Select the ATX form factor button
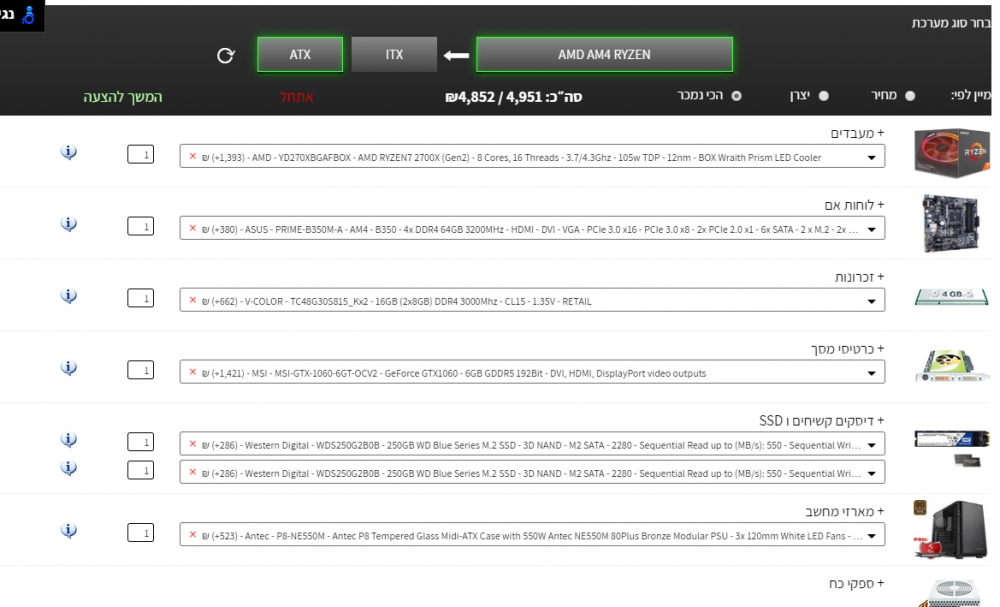1000x607 pixels. pos(300,55)
